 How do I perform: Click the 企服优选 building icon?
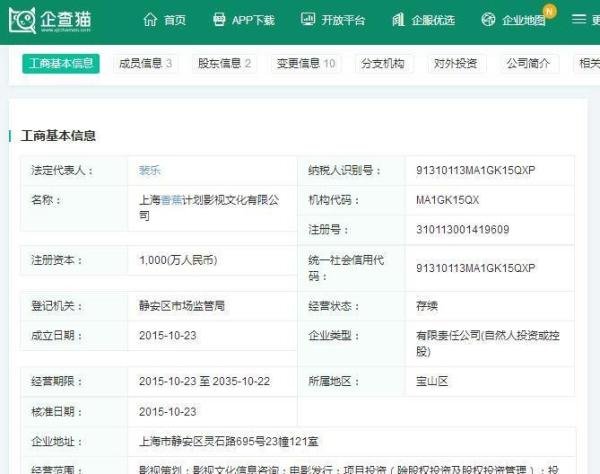pyautogui.click(x=398, y=19)
